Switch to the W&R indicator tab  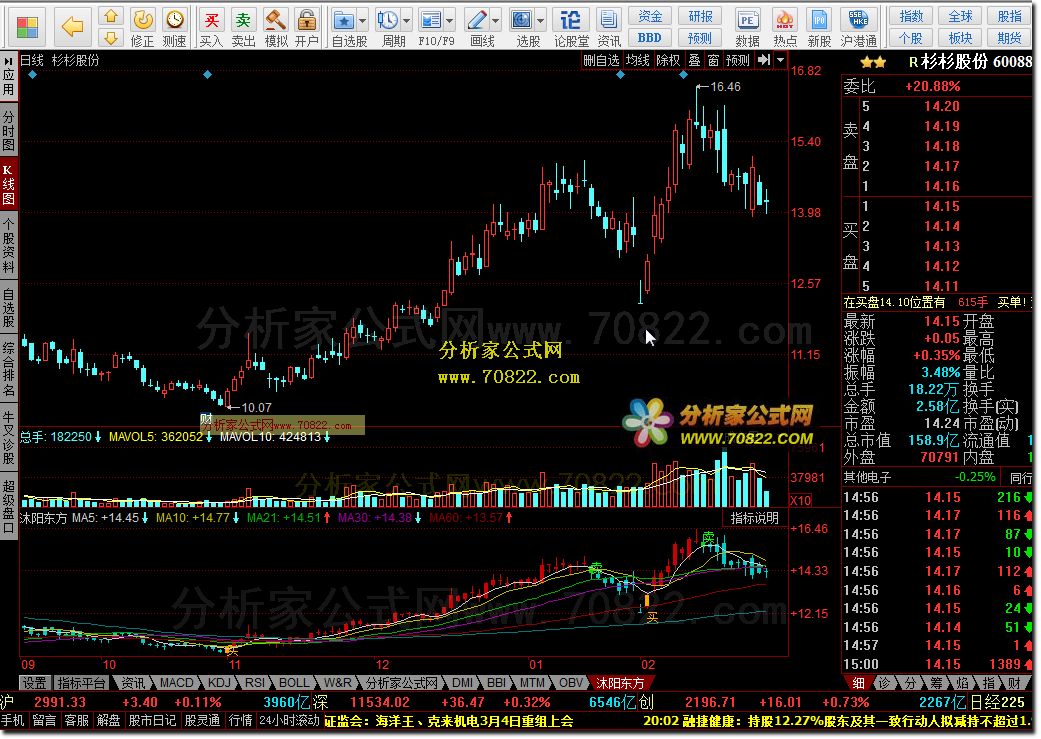(337, 683)
